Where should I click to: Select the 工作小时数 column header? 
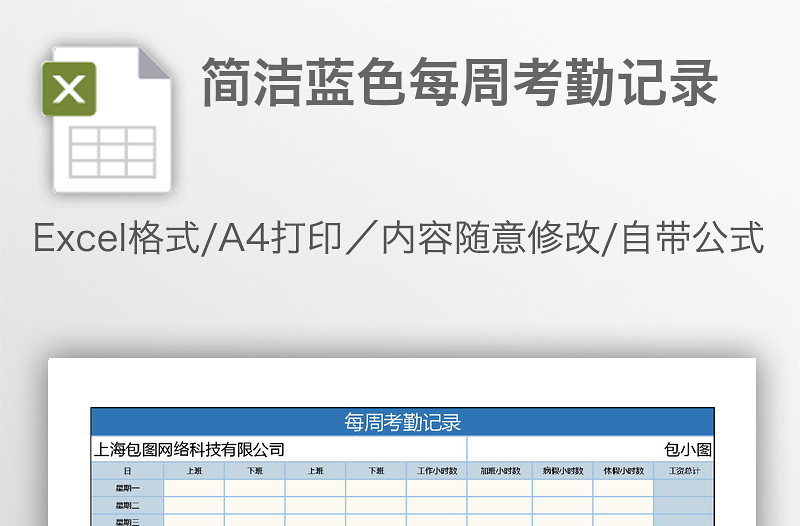(437, 471)
